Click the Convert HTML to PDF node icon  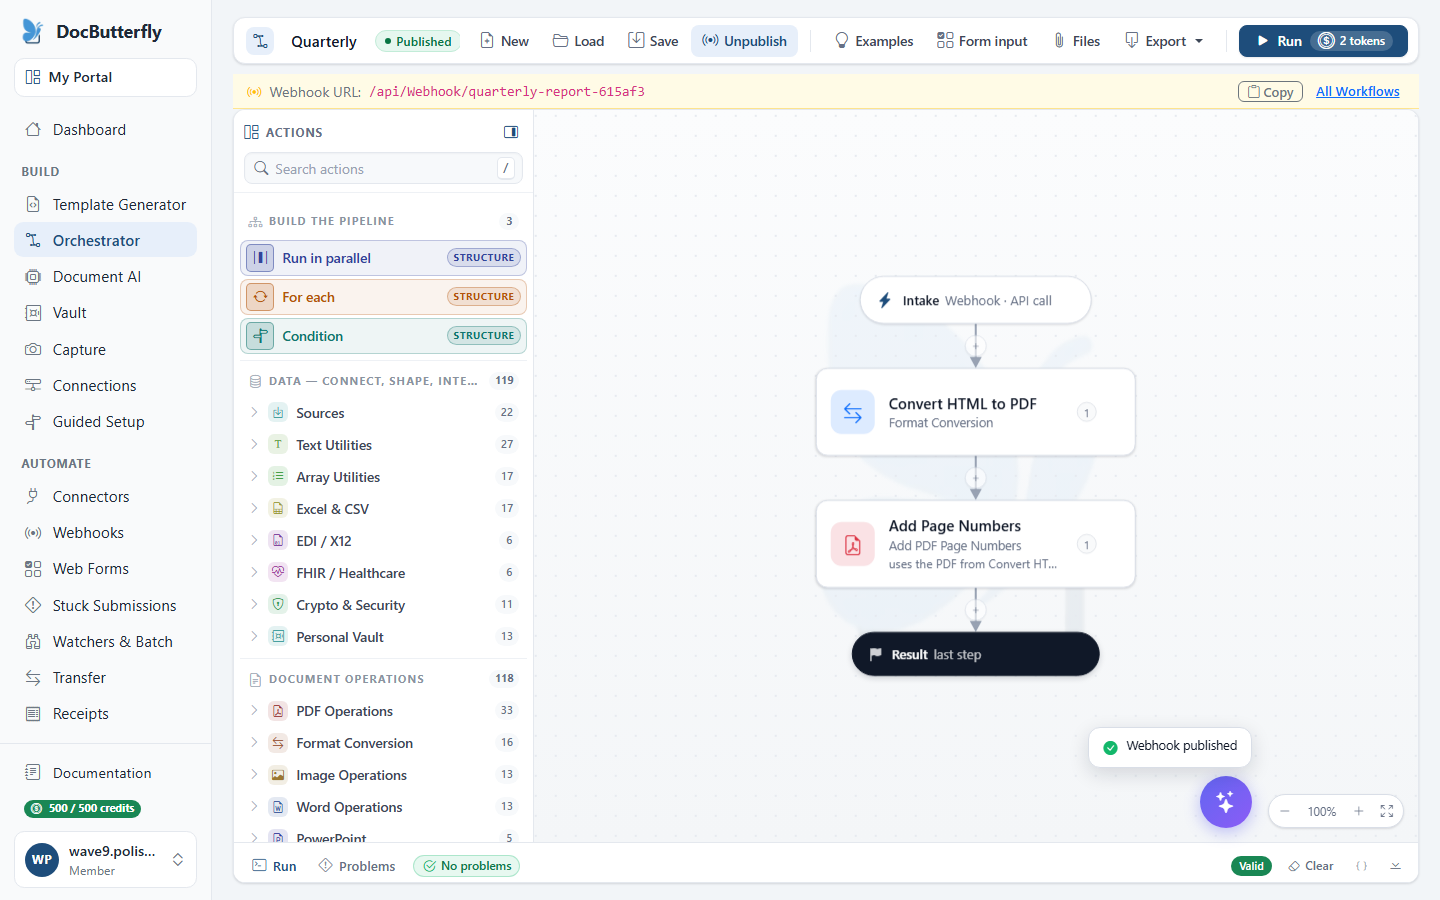click(x=853, y=412)
